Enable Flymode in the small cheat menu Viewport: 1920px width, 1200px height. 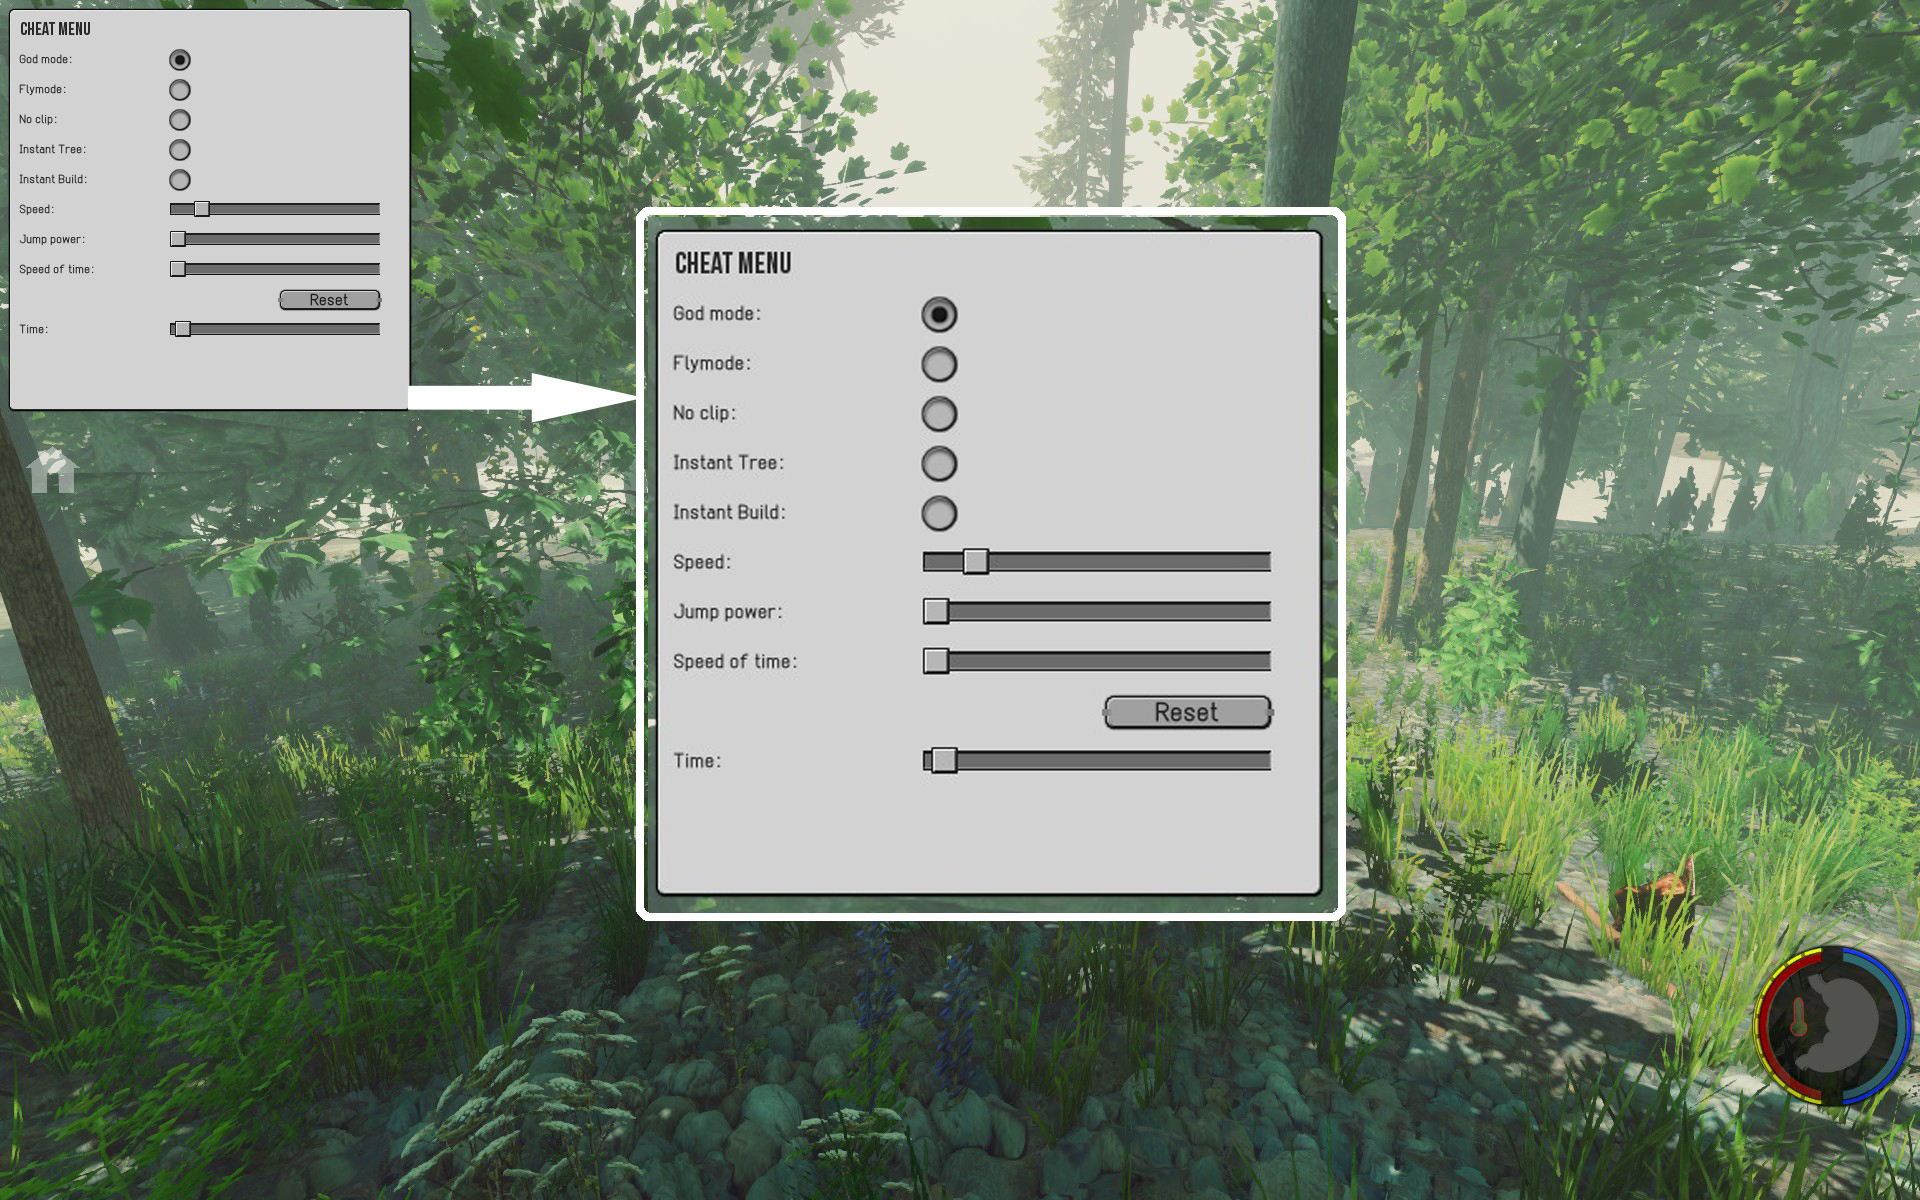(180, 90)
